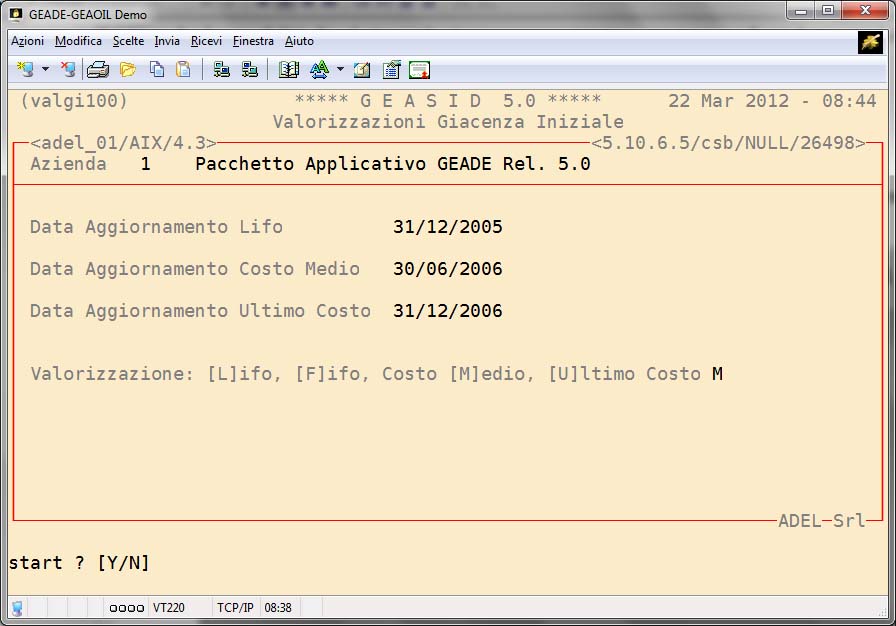Click the open folder icon
The image size is (896, 626).
[x=127, y=70]
